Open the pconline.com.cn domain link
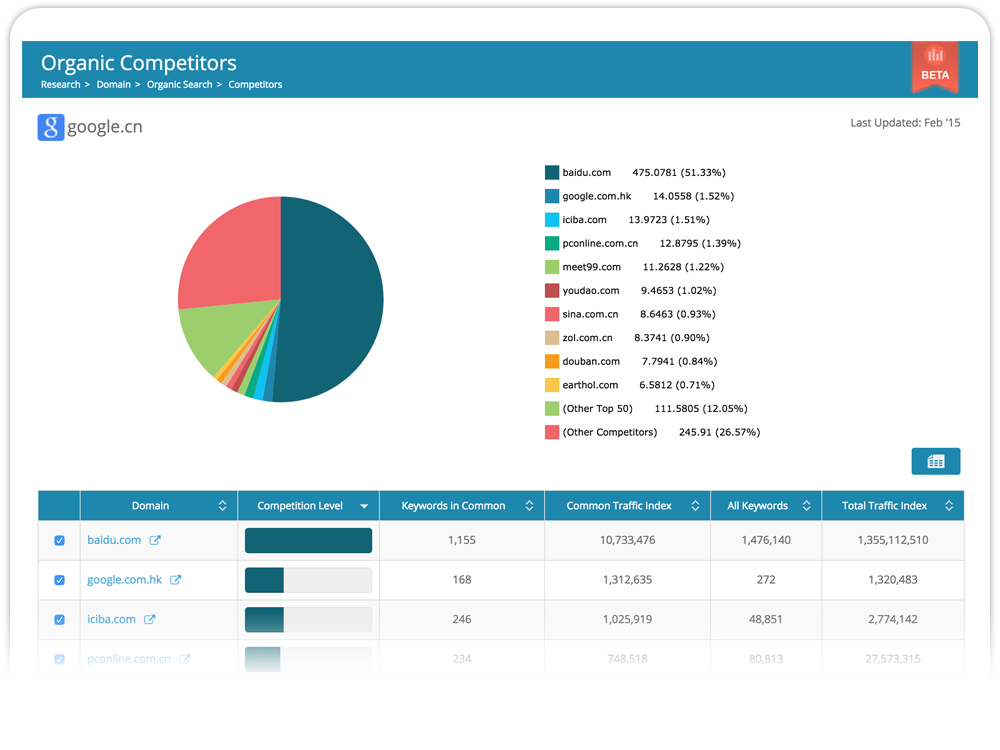 pos(129,660)
